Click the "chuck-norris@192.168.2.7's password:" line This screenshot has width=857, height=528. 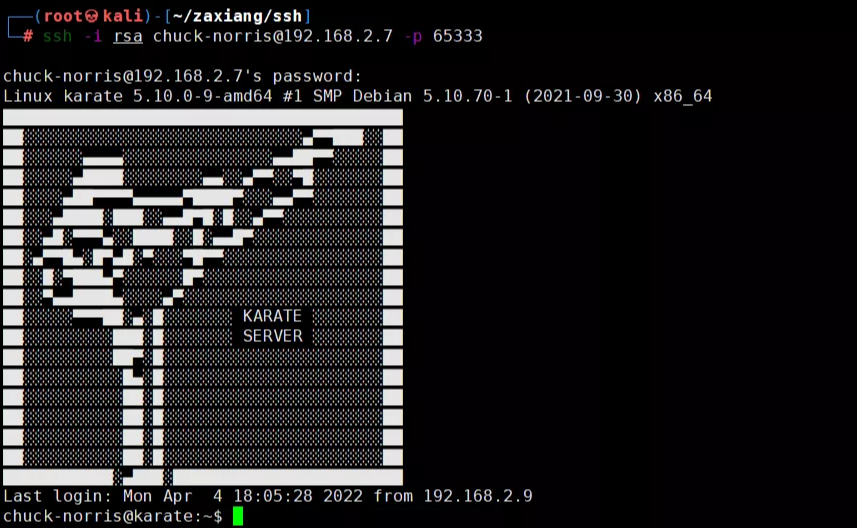pos(182,76)
